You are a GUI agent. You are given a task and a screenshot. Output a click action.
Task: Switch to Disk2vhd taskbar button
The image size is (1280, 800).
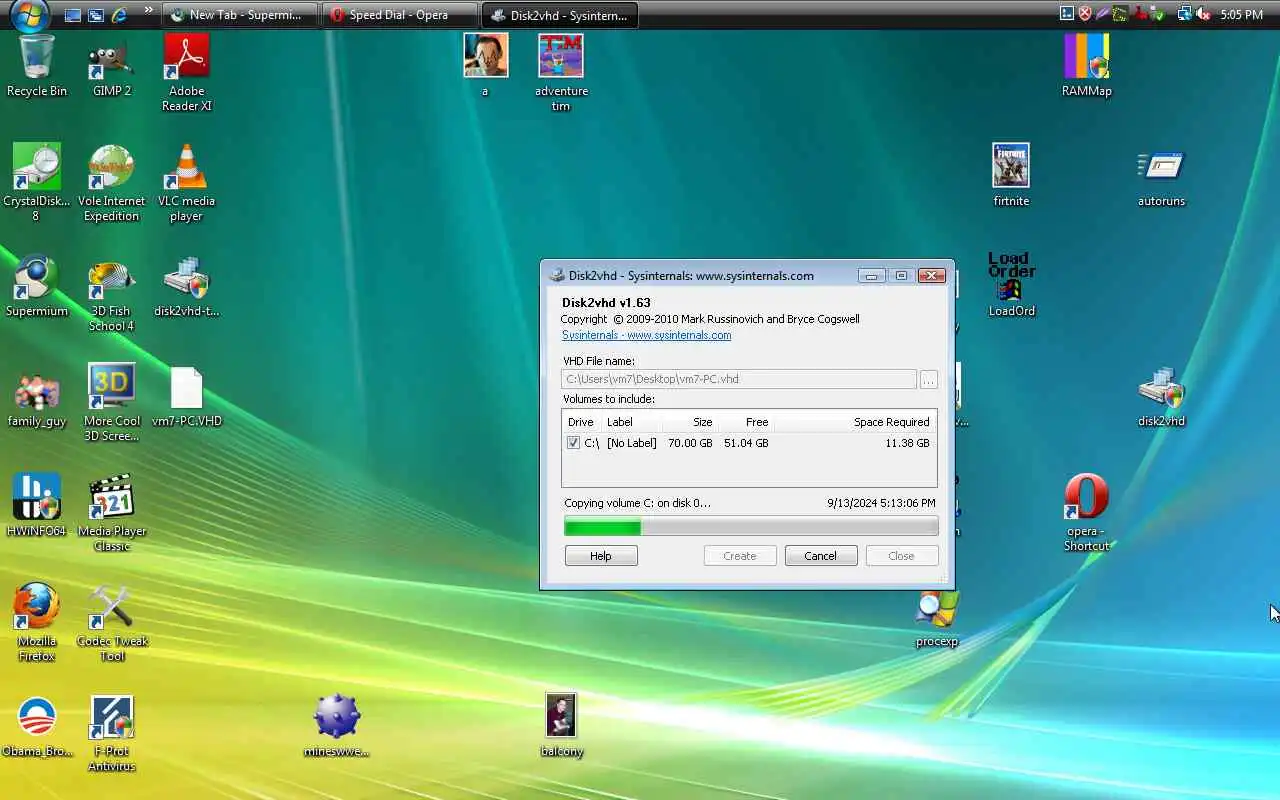pyautogui.click(x=560, y=15)
